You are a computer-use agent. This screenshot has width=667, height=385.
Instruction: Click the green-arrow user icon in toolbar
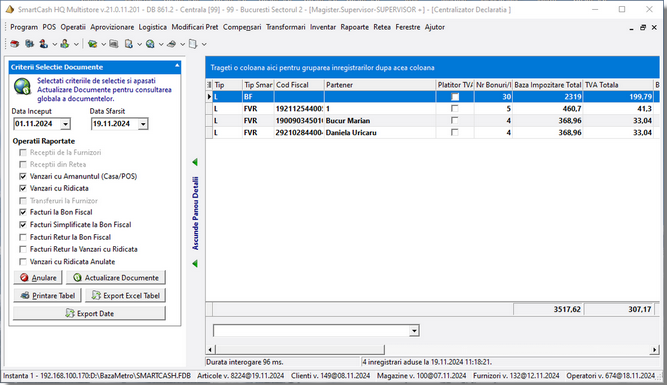(x=65, y=44)
